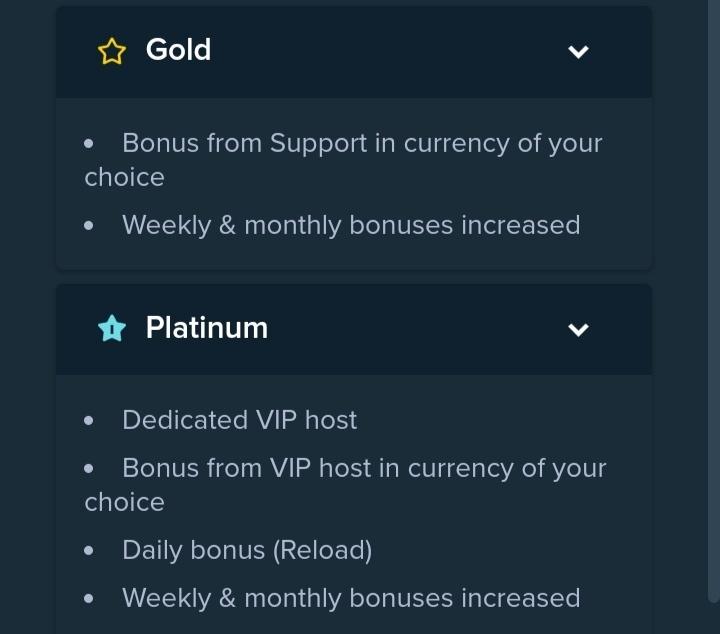720x634 pixels.
Task: Click the Gold tier header title
Action: click(178, 50)
